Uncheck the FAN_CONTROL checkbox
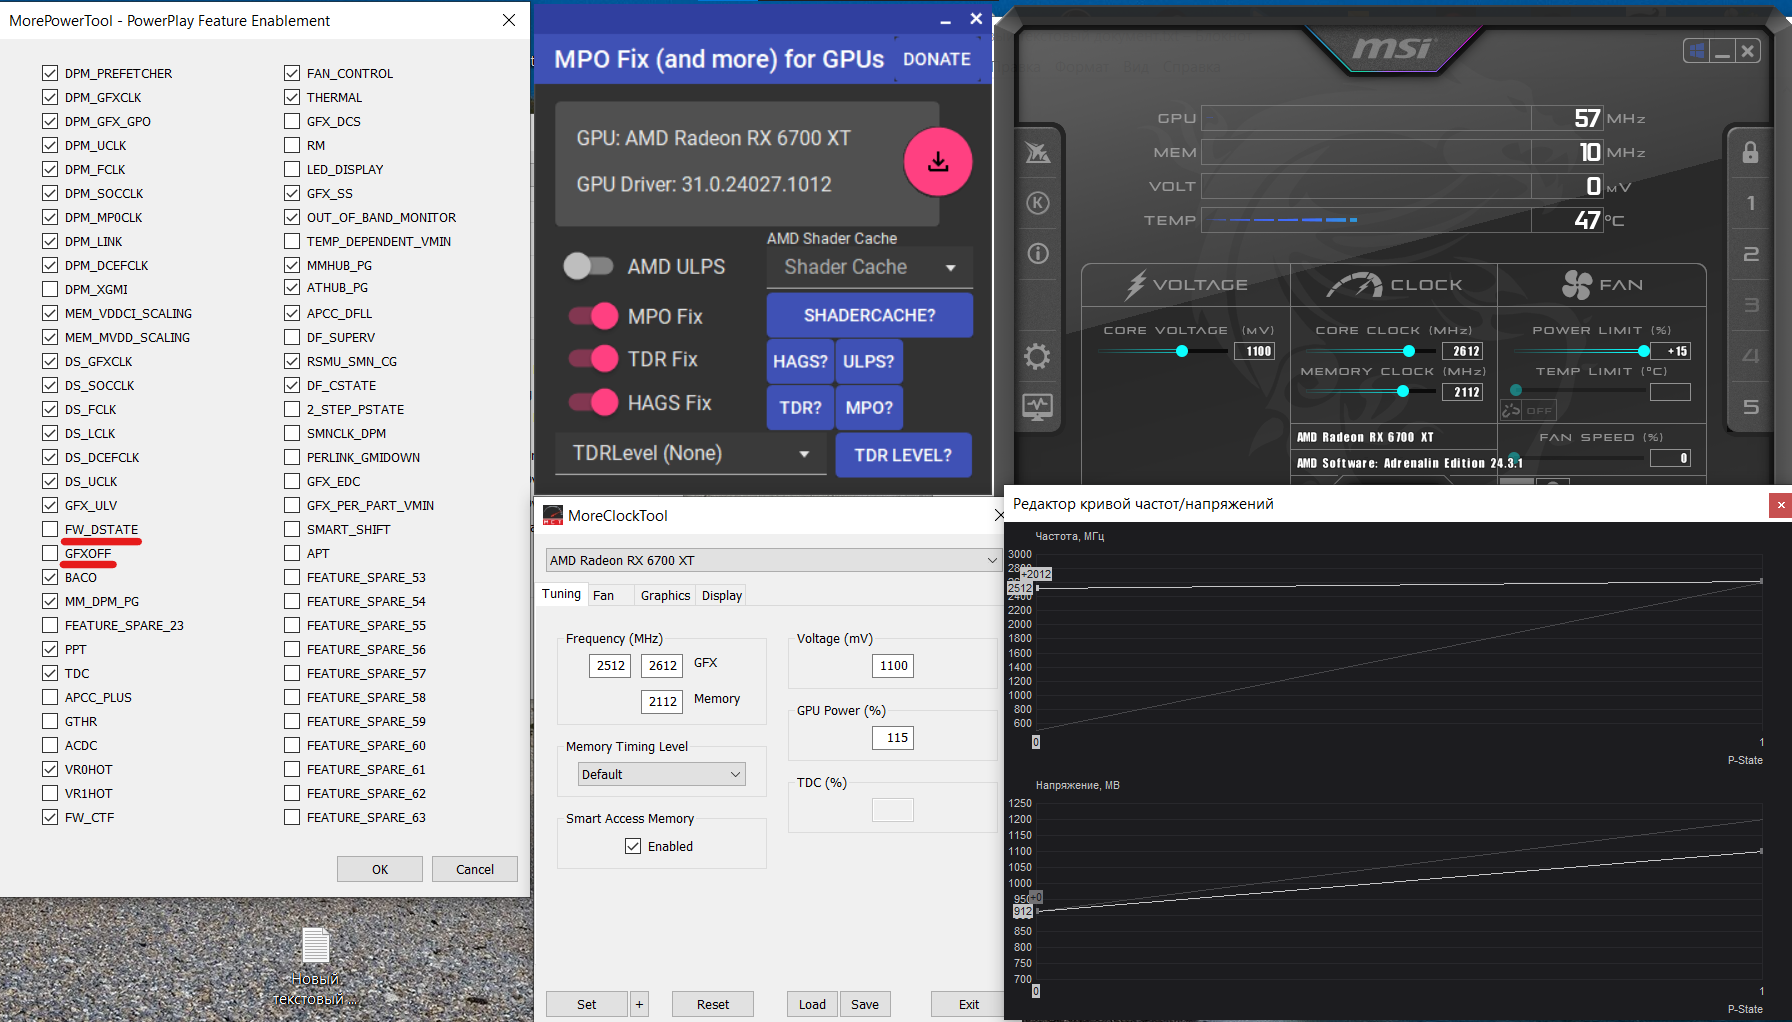 [x=292, y=73]
